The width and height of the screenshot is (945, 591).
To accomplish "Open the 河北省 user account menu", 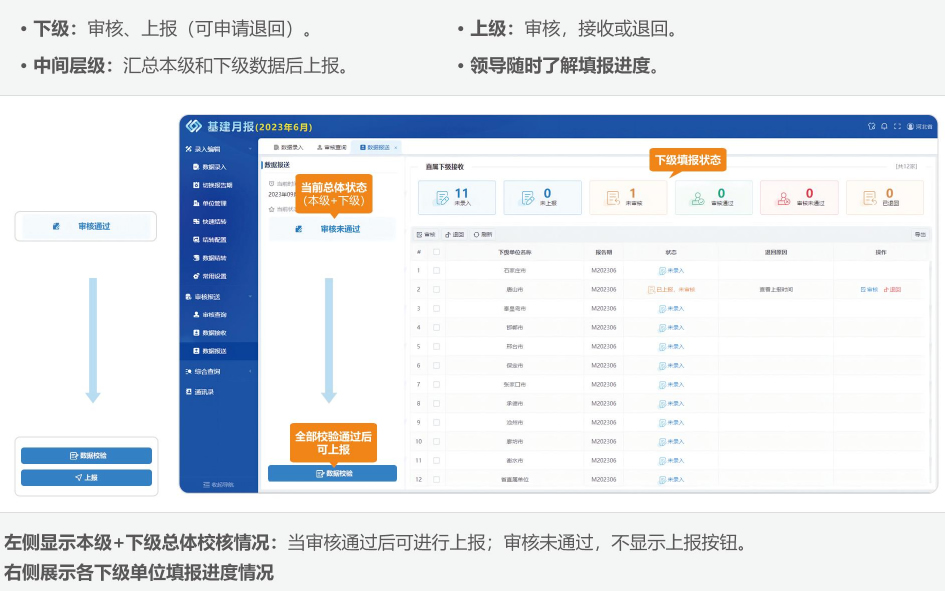I will click(920, 127).
